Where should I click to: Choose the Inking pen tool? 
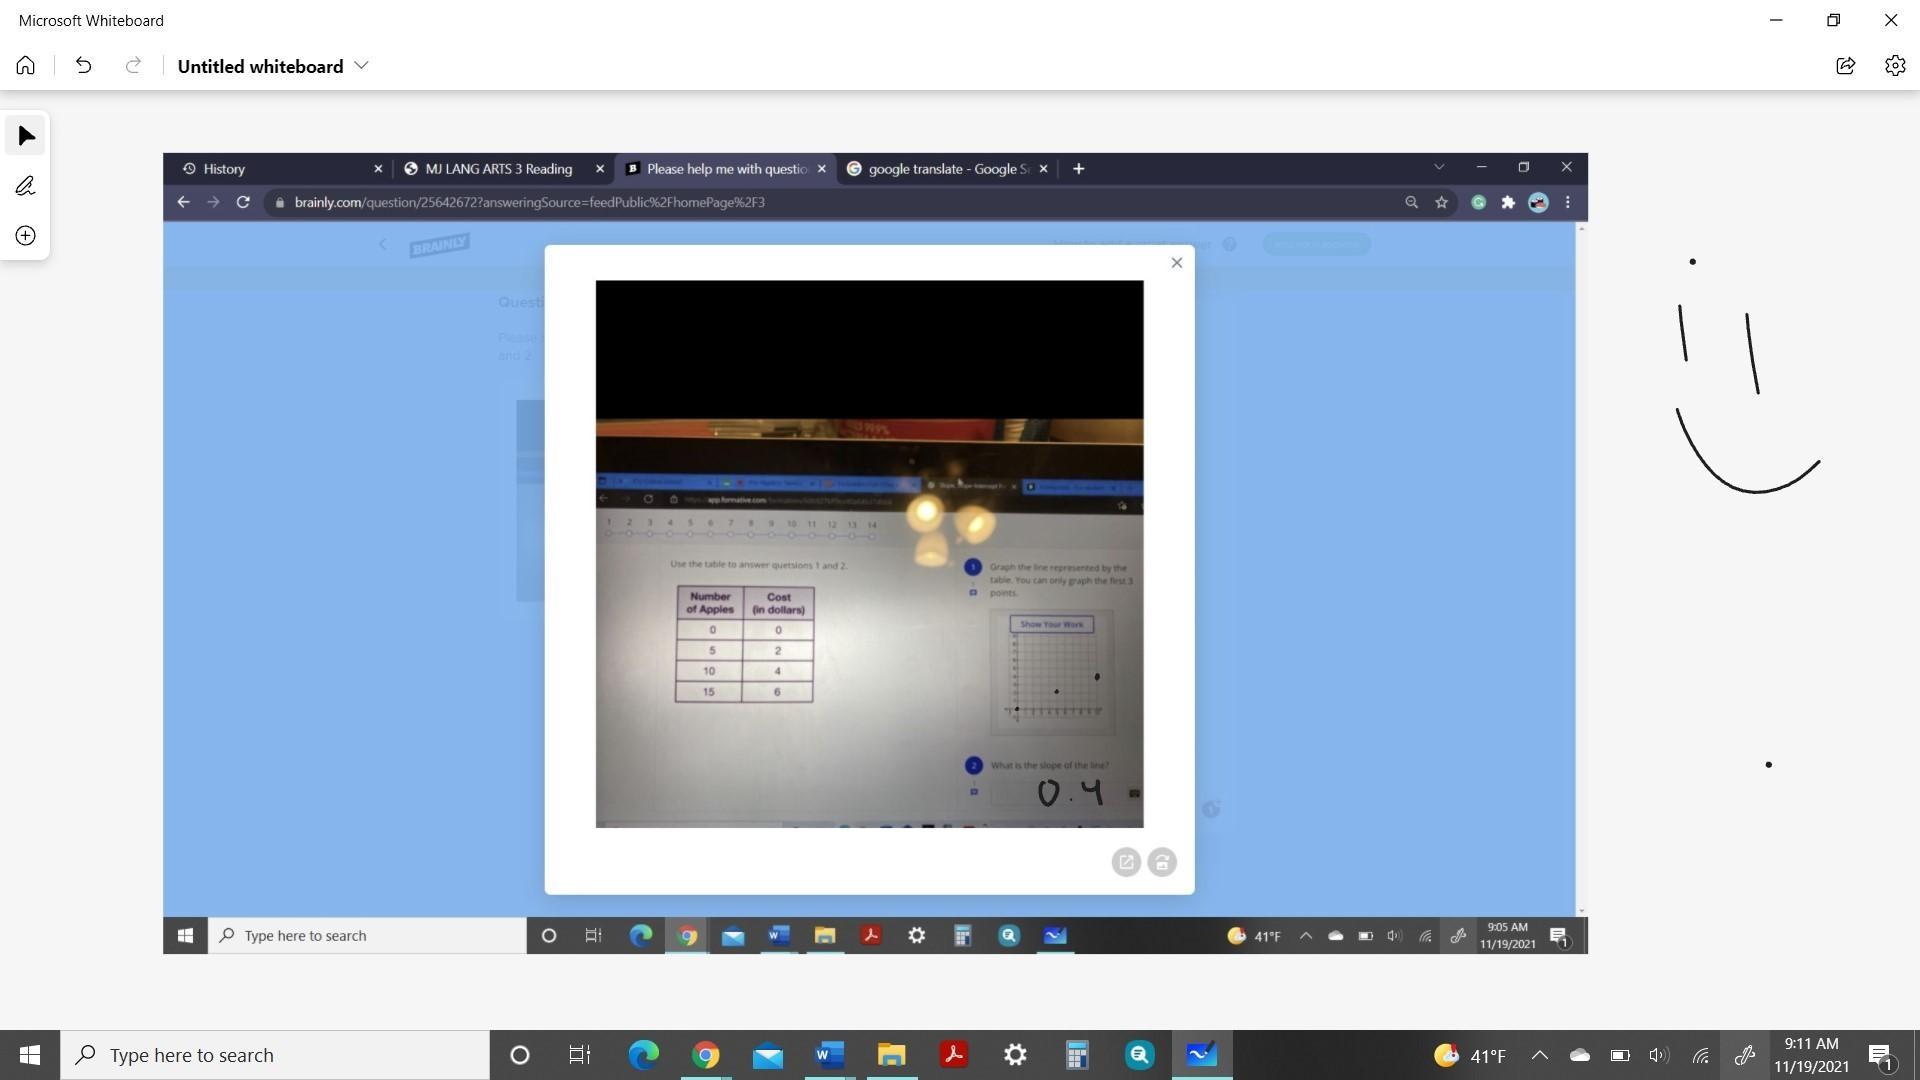click(x=26, y=186)
